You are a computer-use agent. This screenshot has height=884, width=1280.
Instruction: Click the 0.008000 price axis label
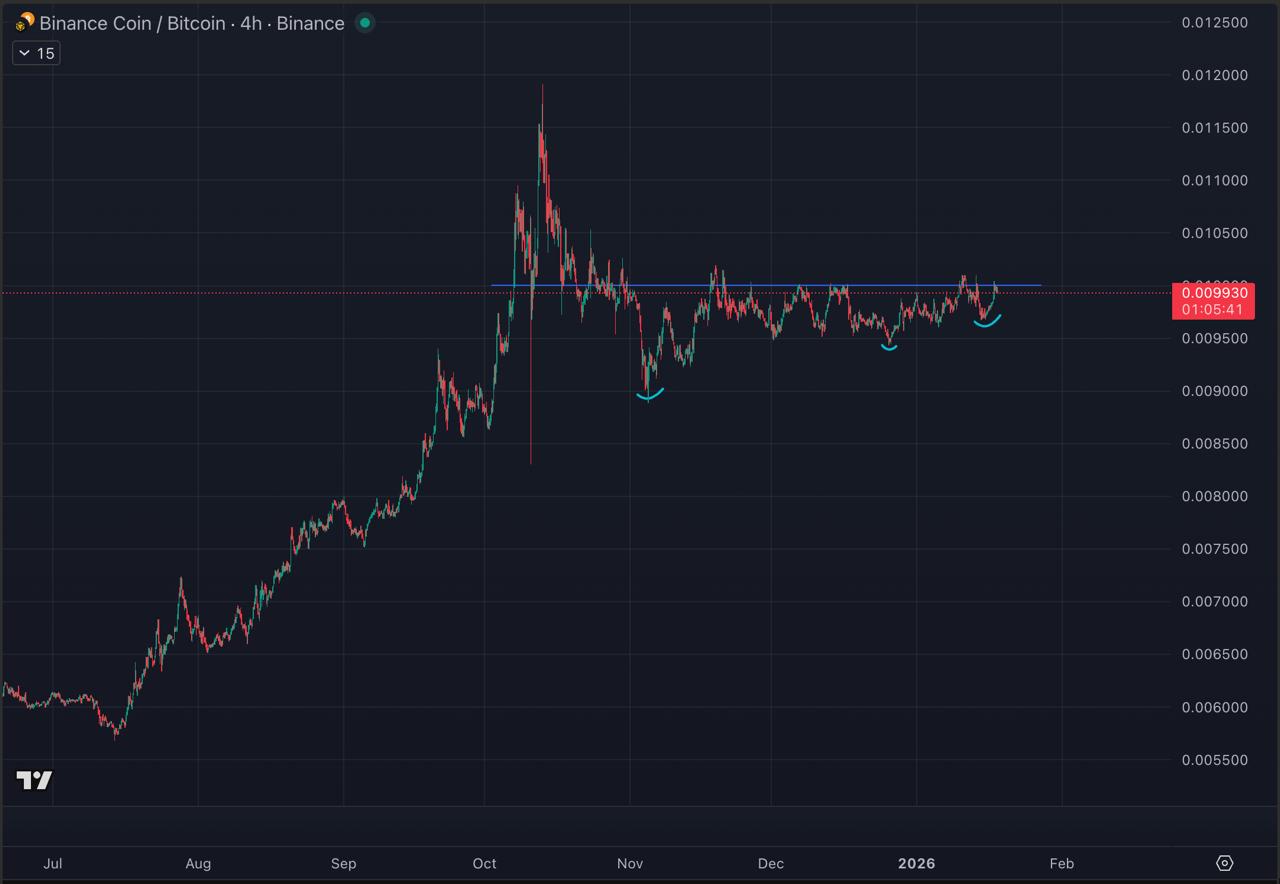1214,496
